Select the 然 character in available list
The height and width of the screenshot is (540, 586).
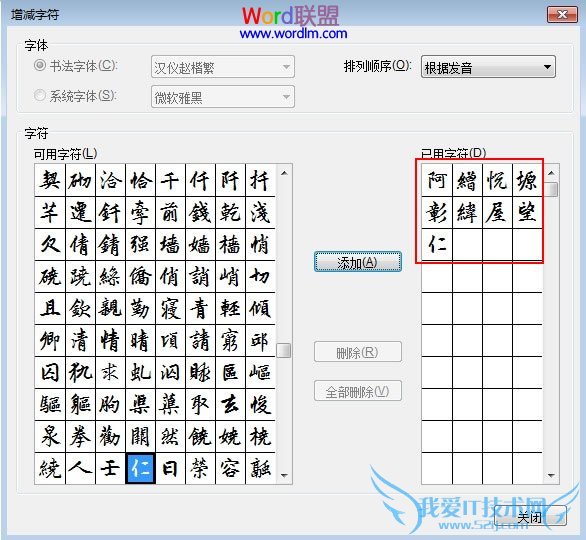click(170, 436)
